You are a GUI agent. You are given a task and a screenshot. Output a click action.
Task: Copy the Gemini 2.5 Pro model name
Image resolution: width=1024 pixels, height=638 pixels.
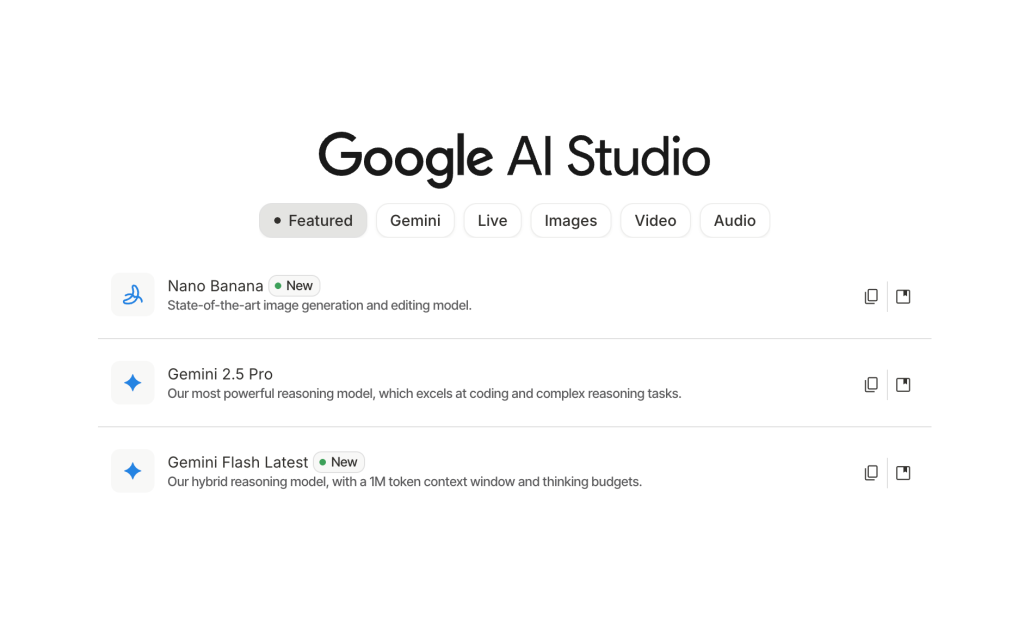(x=871, y=384)
